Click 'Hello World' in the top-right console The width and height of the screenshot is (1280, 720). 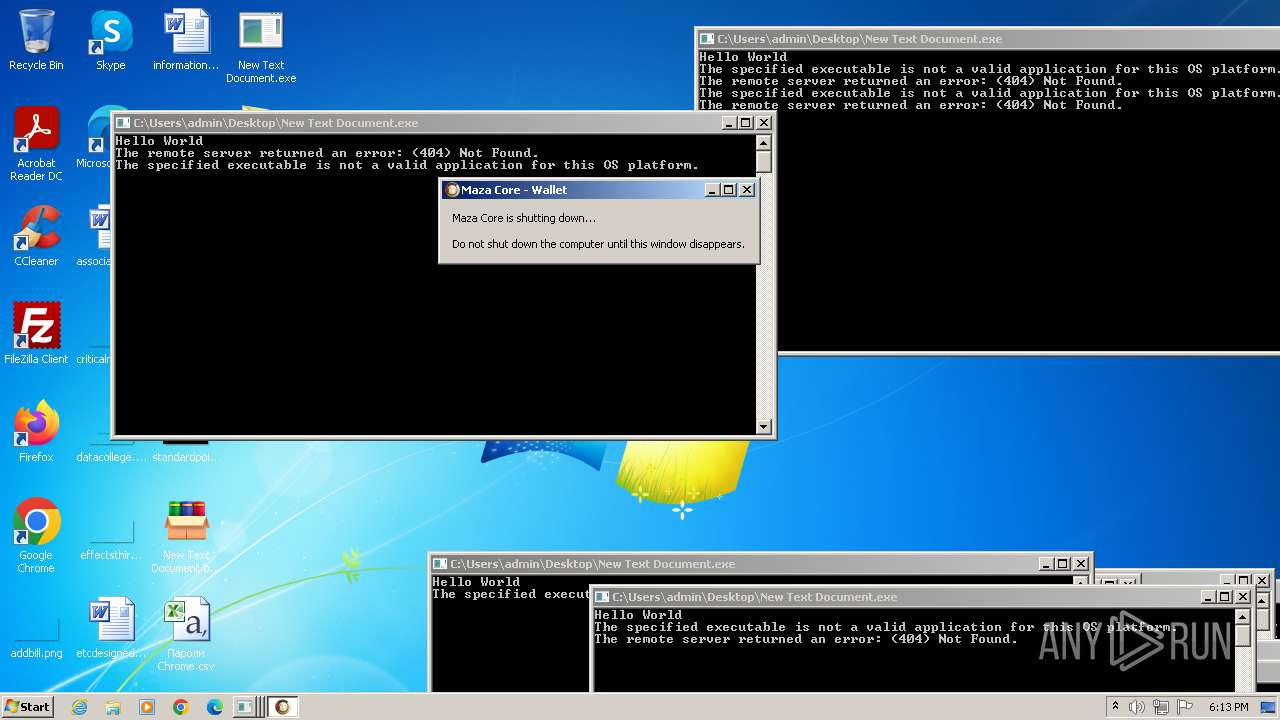tap(743, 57)
